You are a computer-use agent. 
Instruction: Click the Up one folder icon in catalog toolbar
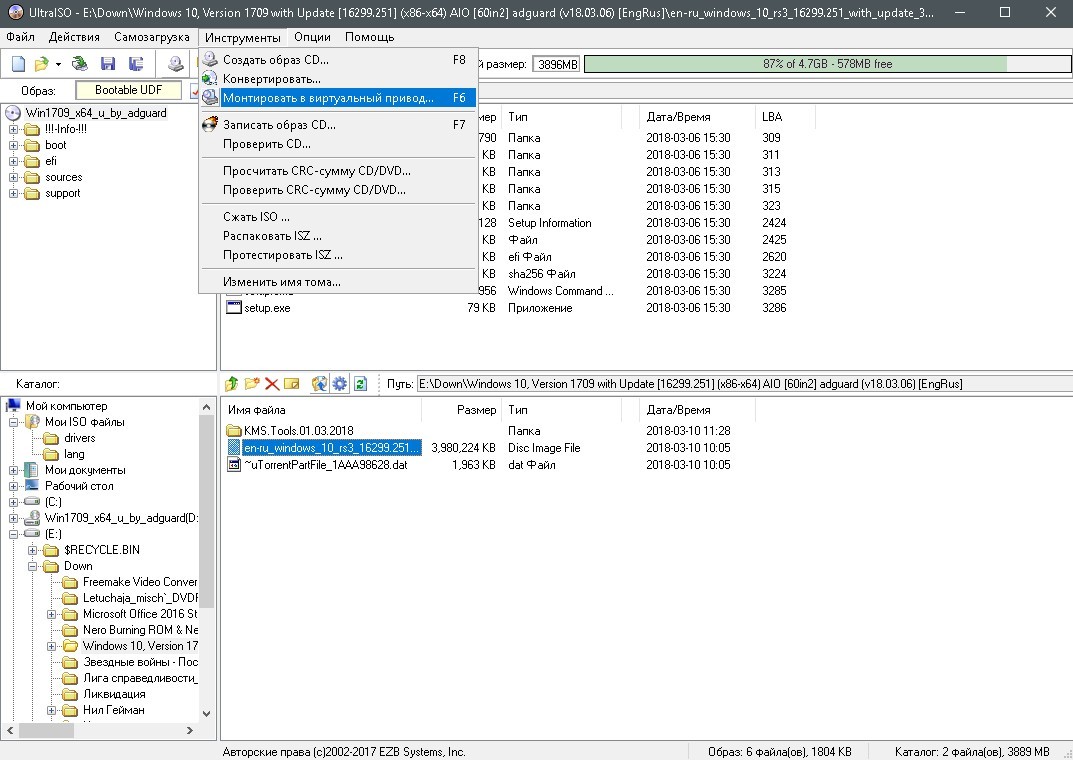(x=231, y=384)
